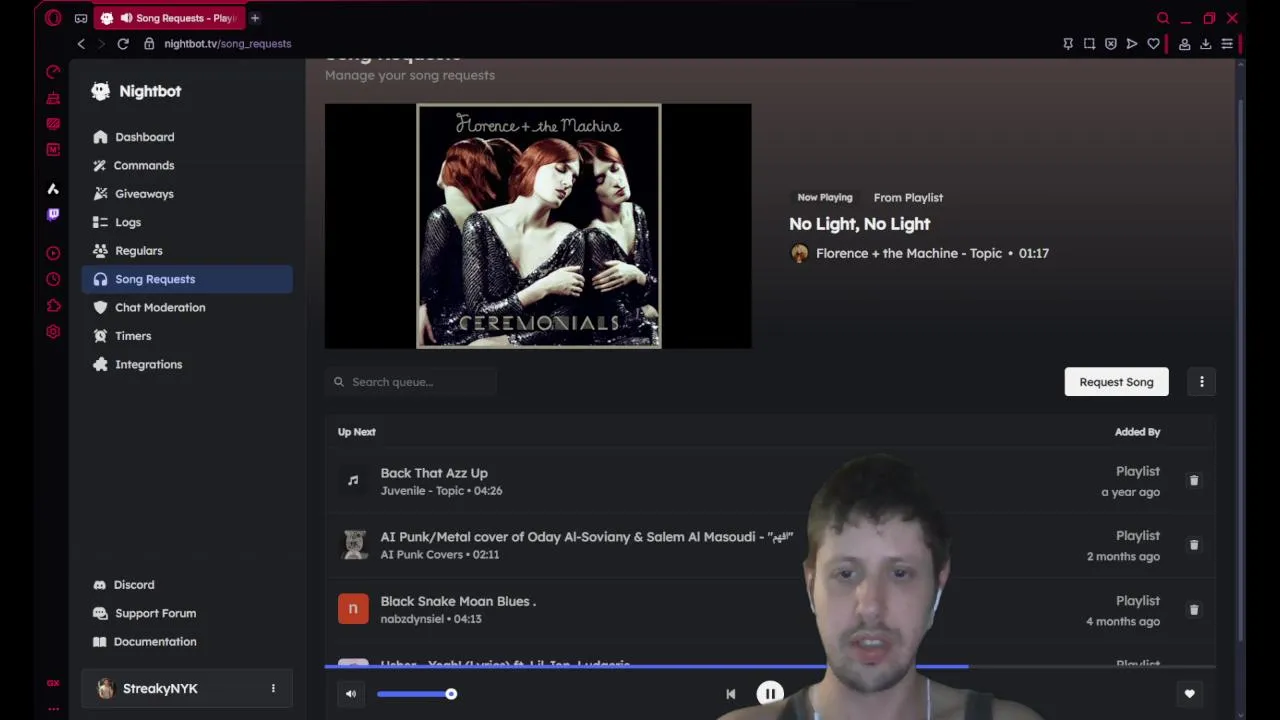Image resolution: width=1280 pixels, height=720 pixels.
Task: Open the downloads icon
Action: click(1206, 44)
